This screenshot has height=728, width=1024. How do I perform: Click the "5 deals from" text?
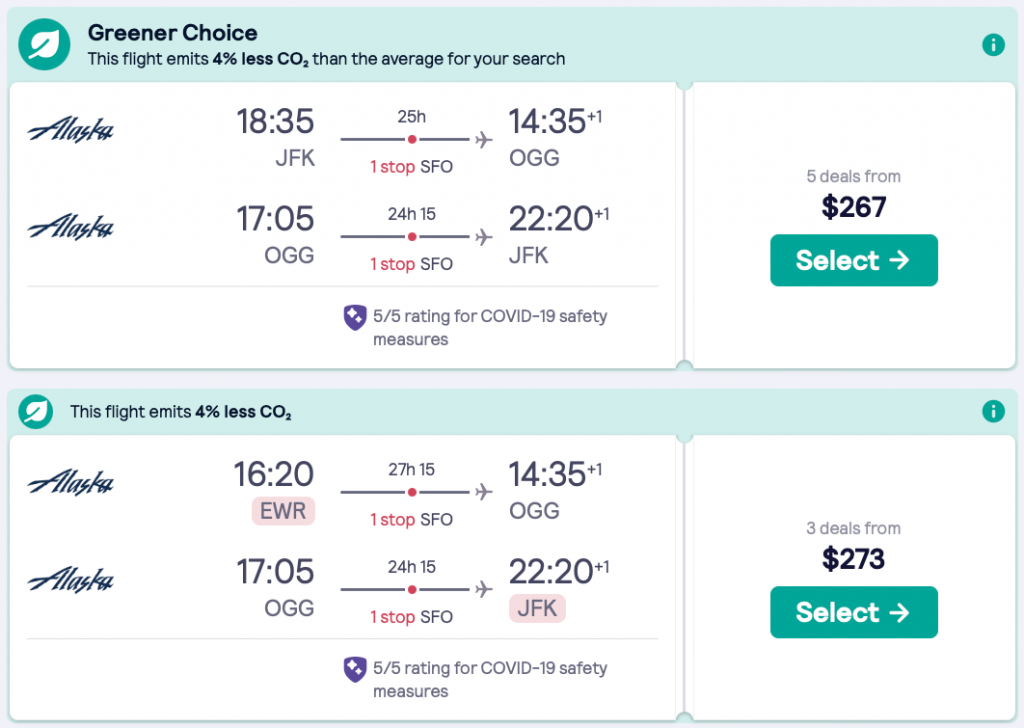click(853, 176)
